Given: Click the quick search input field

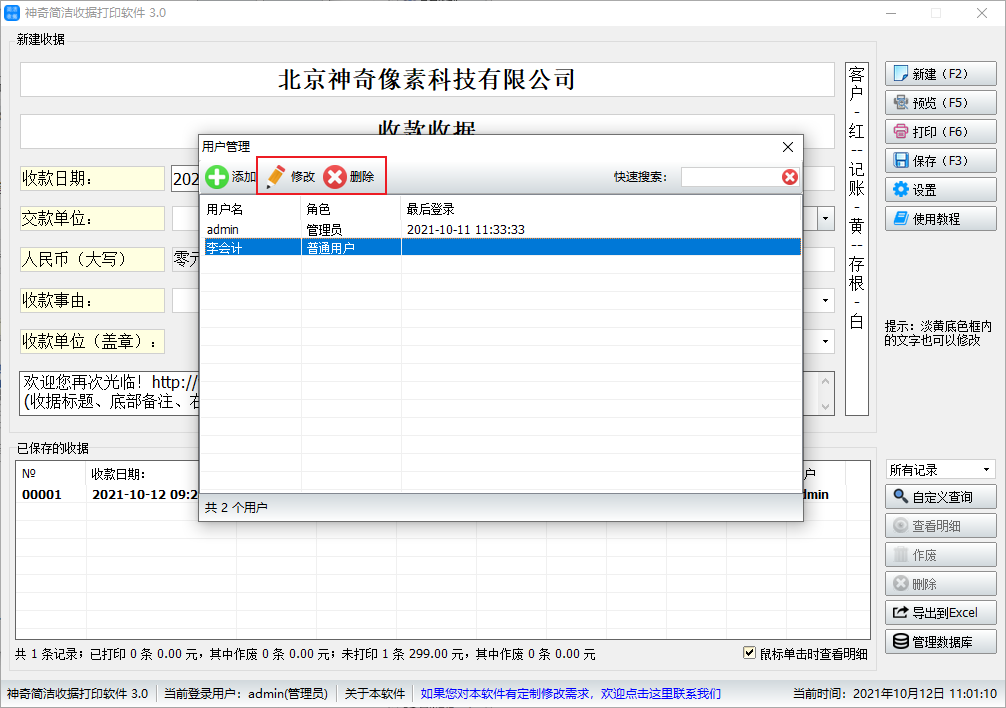Looking at the screenshot, I should pos(730,177).
